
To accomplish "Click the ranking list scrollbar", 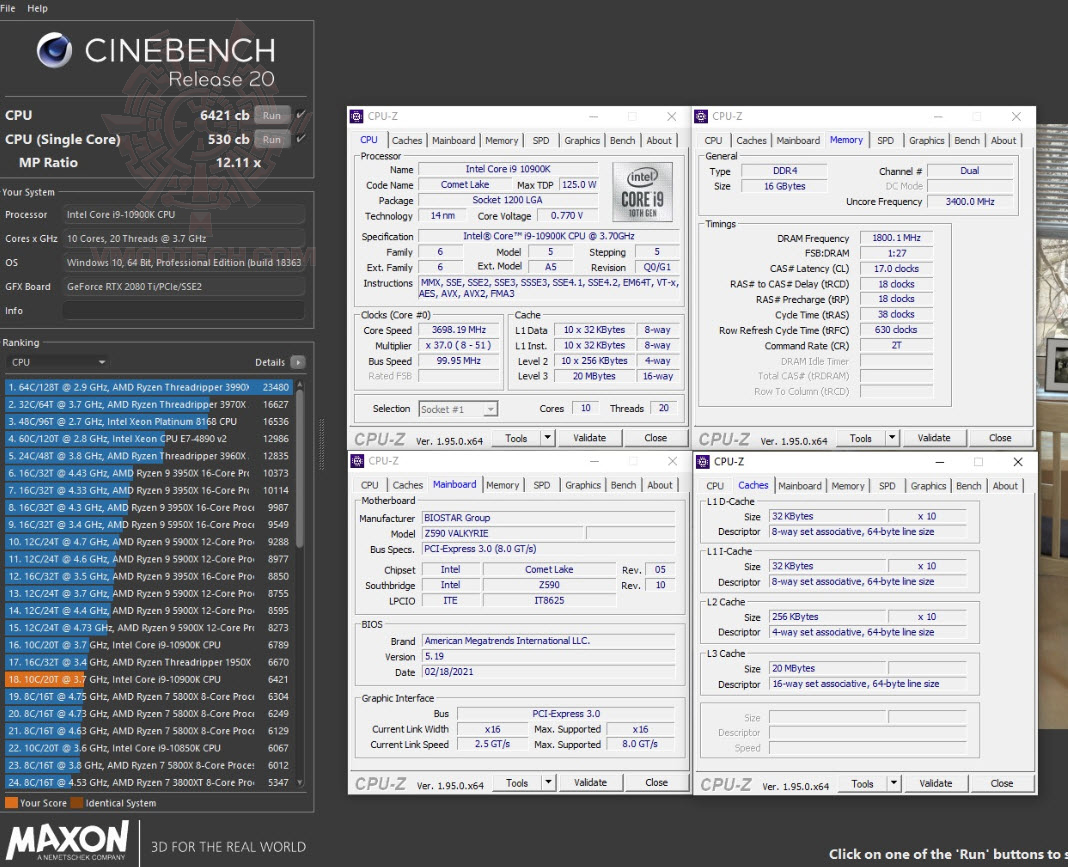I will (300, 470).
